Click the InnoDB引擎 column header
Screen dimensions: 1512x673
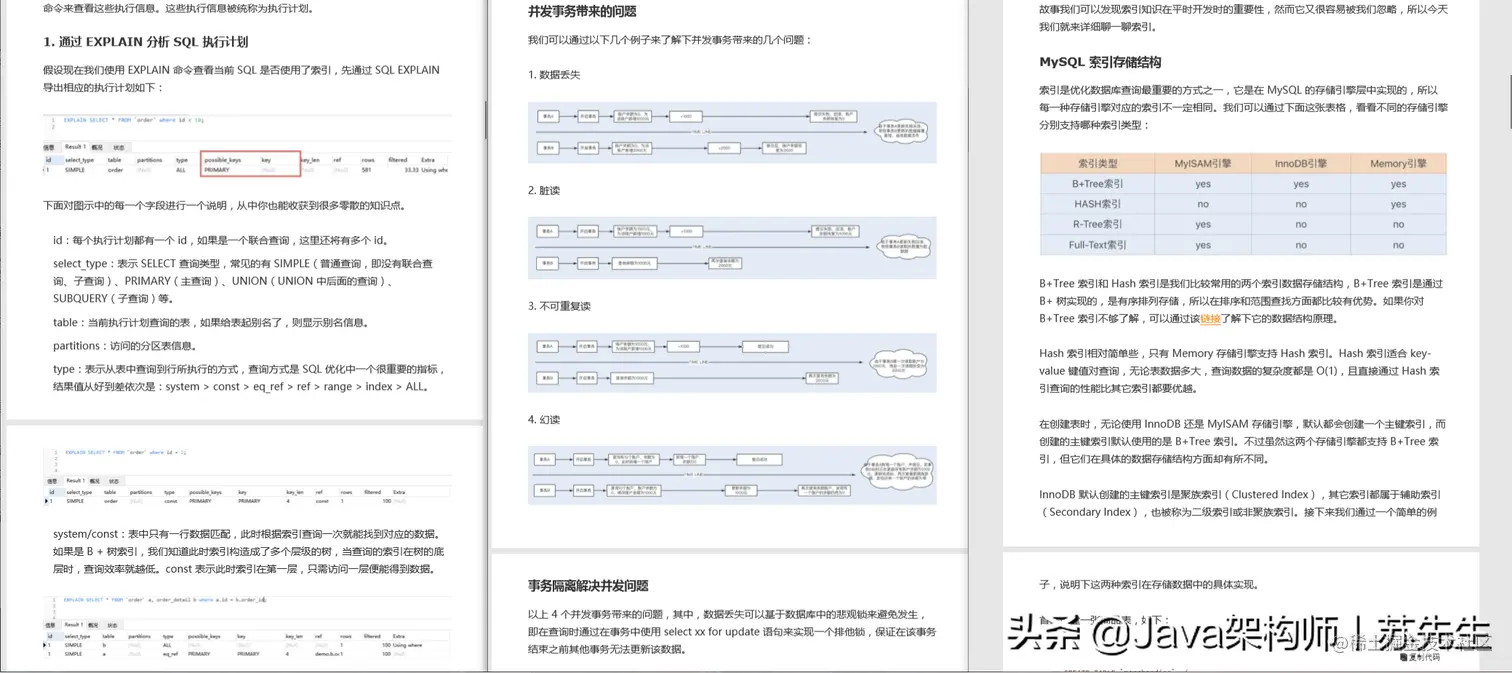click(x=1300, y=163)
